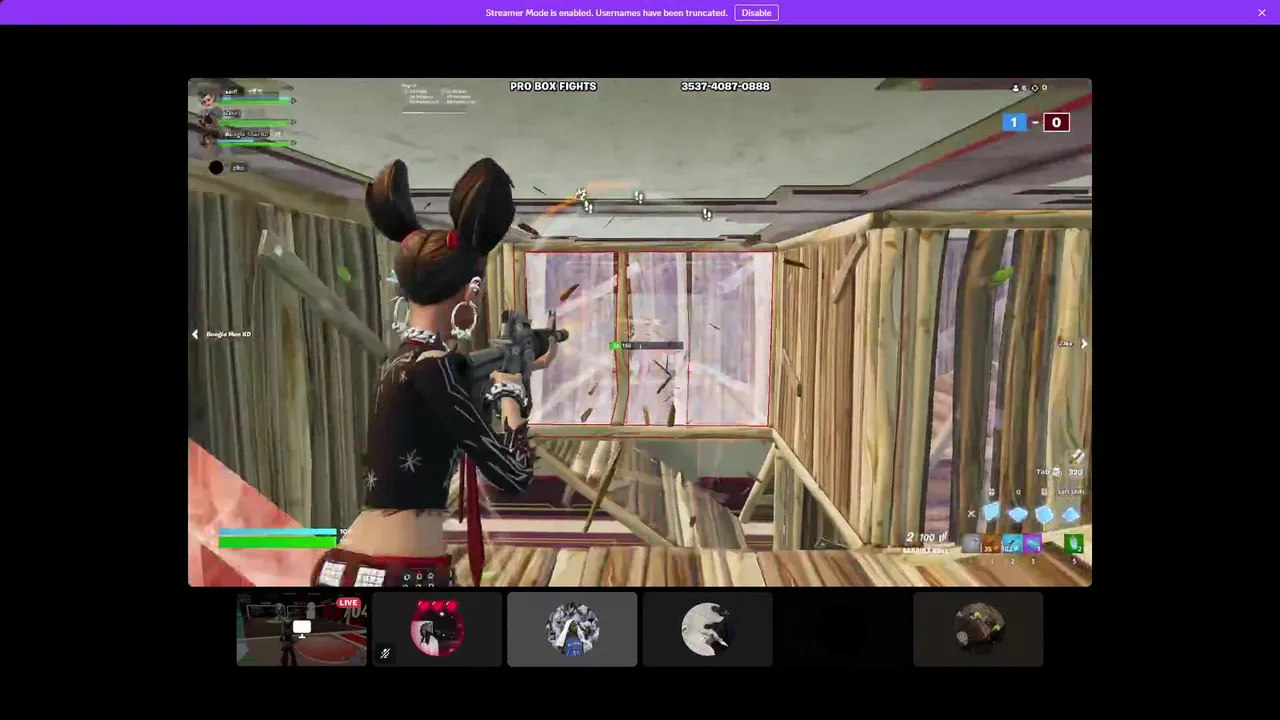
Task: Select the highlighted participant with blue jersey avatar
Action: coord(572,629)
